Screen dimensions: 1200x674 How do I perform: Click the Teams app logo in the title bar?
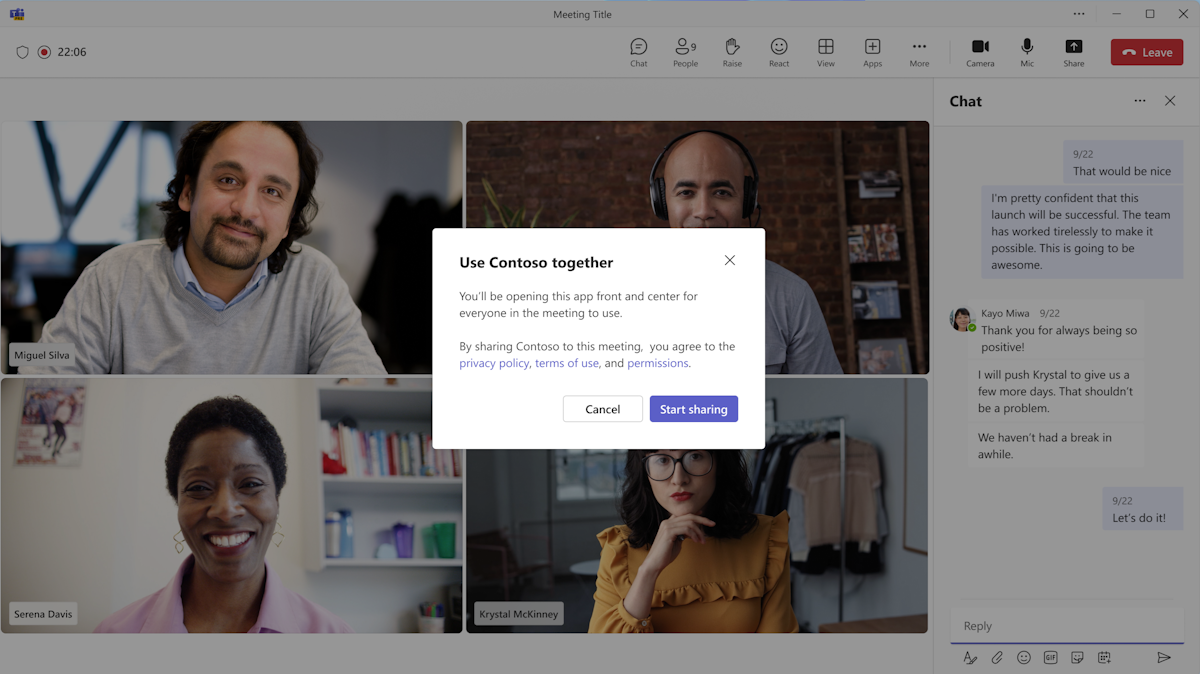17,14
